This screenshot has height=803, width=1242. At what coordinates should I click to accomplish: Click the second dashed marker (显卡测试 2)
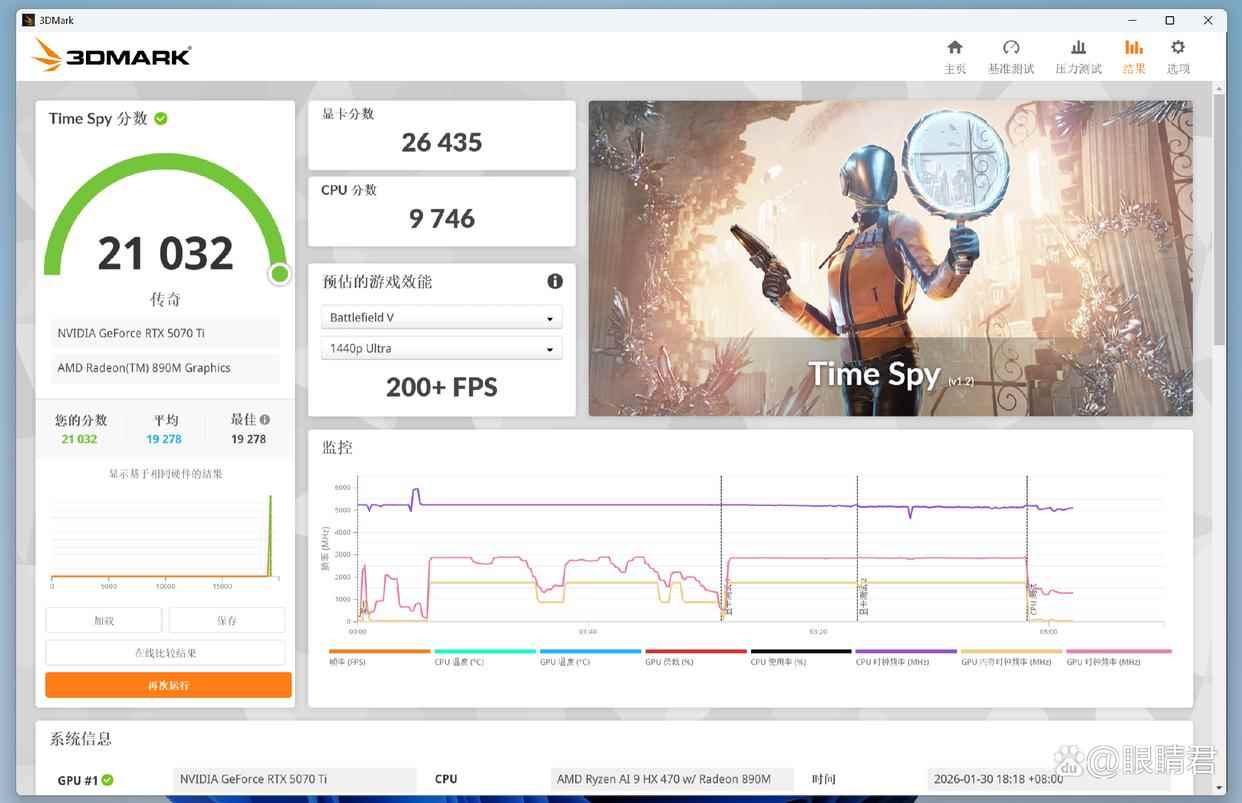point(858,547)
